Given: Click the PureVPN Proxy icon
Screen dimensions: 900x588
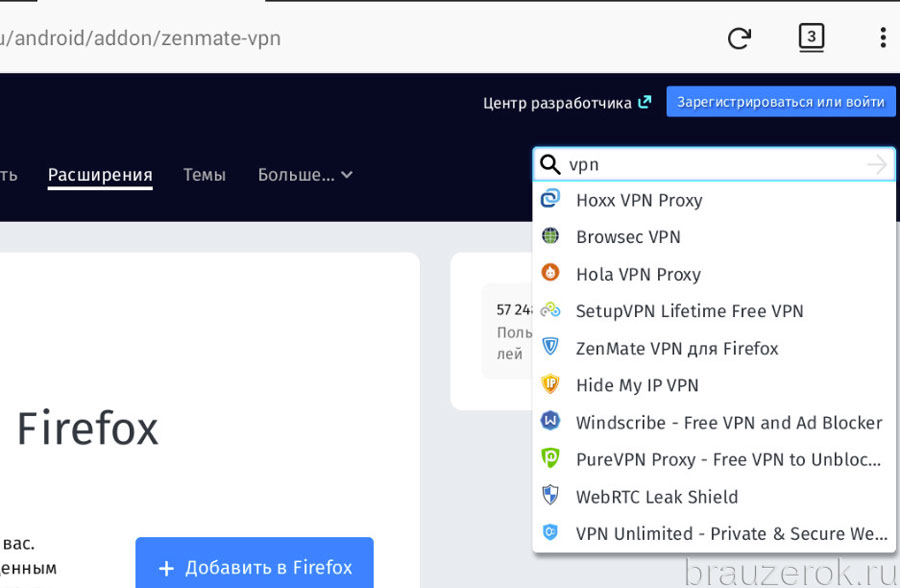Looking at the screenshot, I should 550,458.
